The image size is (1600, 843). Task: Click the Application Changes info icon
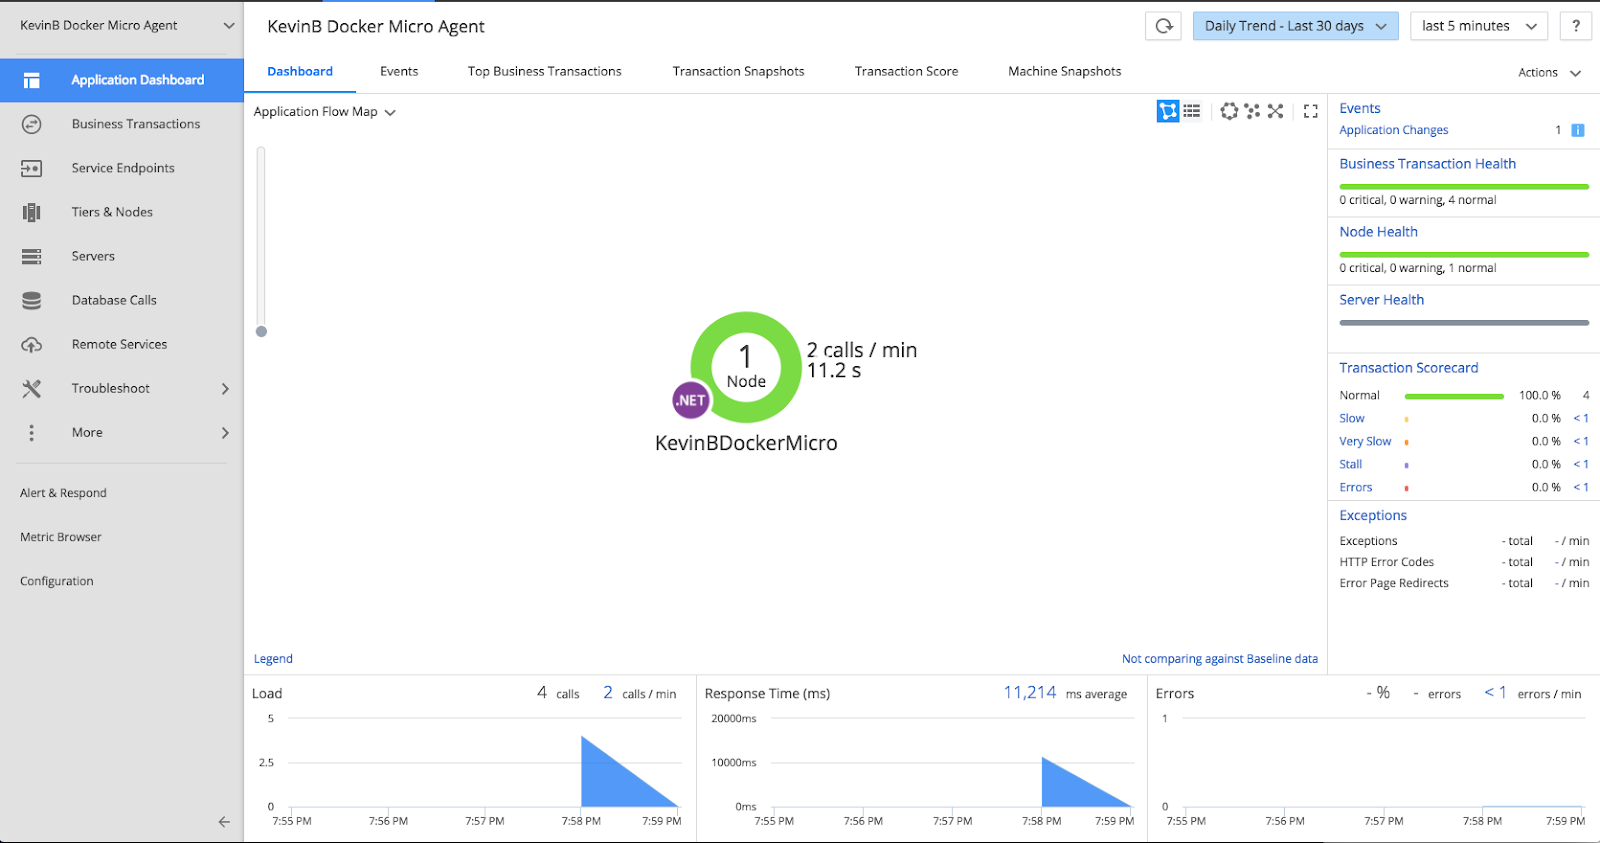point(1578,130)
